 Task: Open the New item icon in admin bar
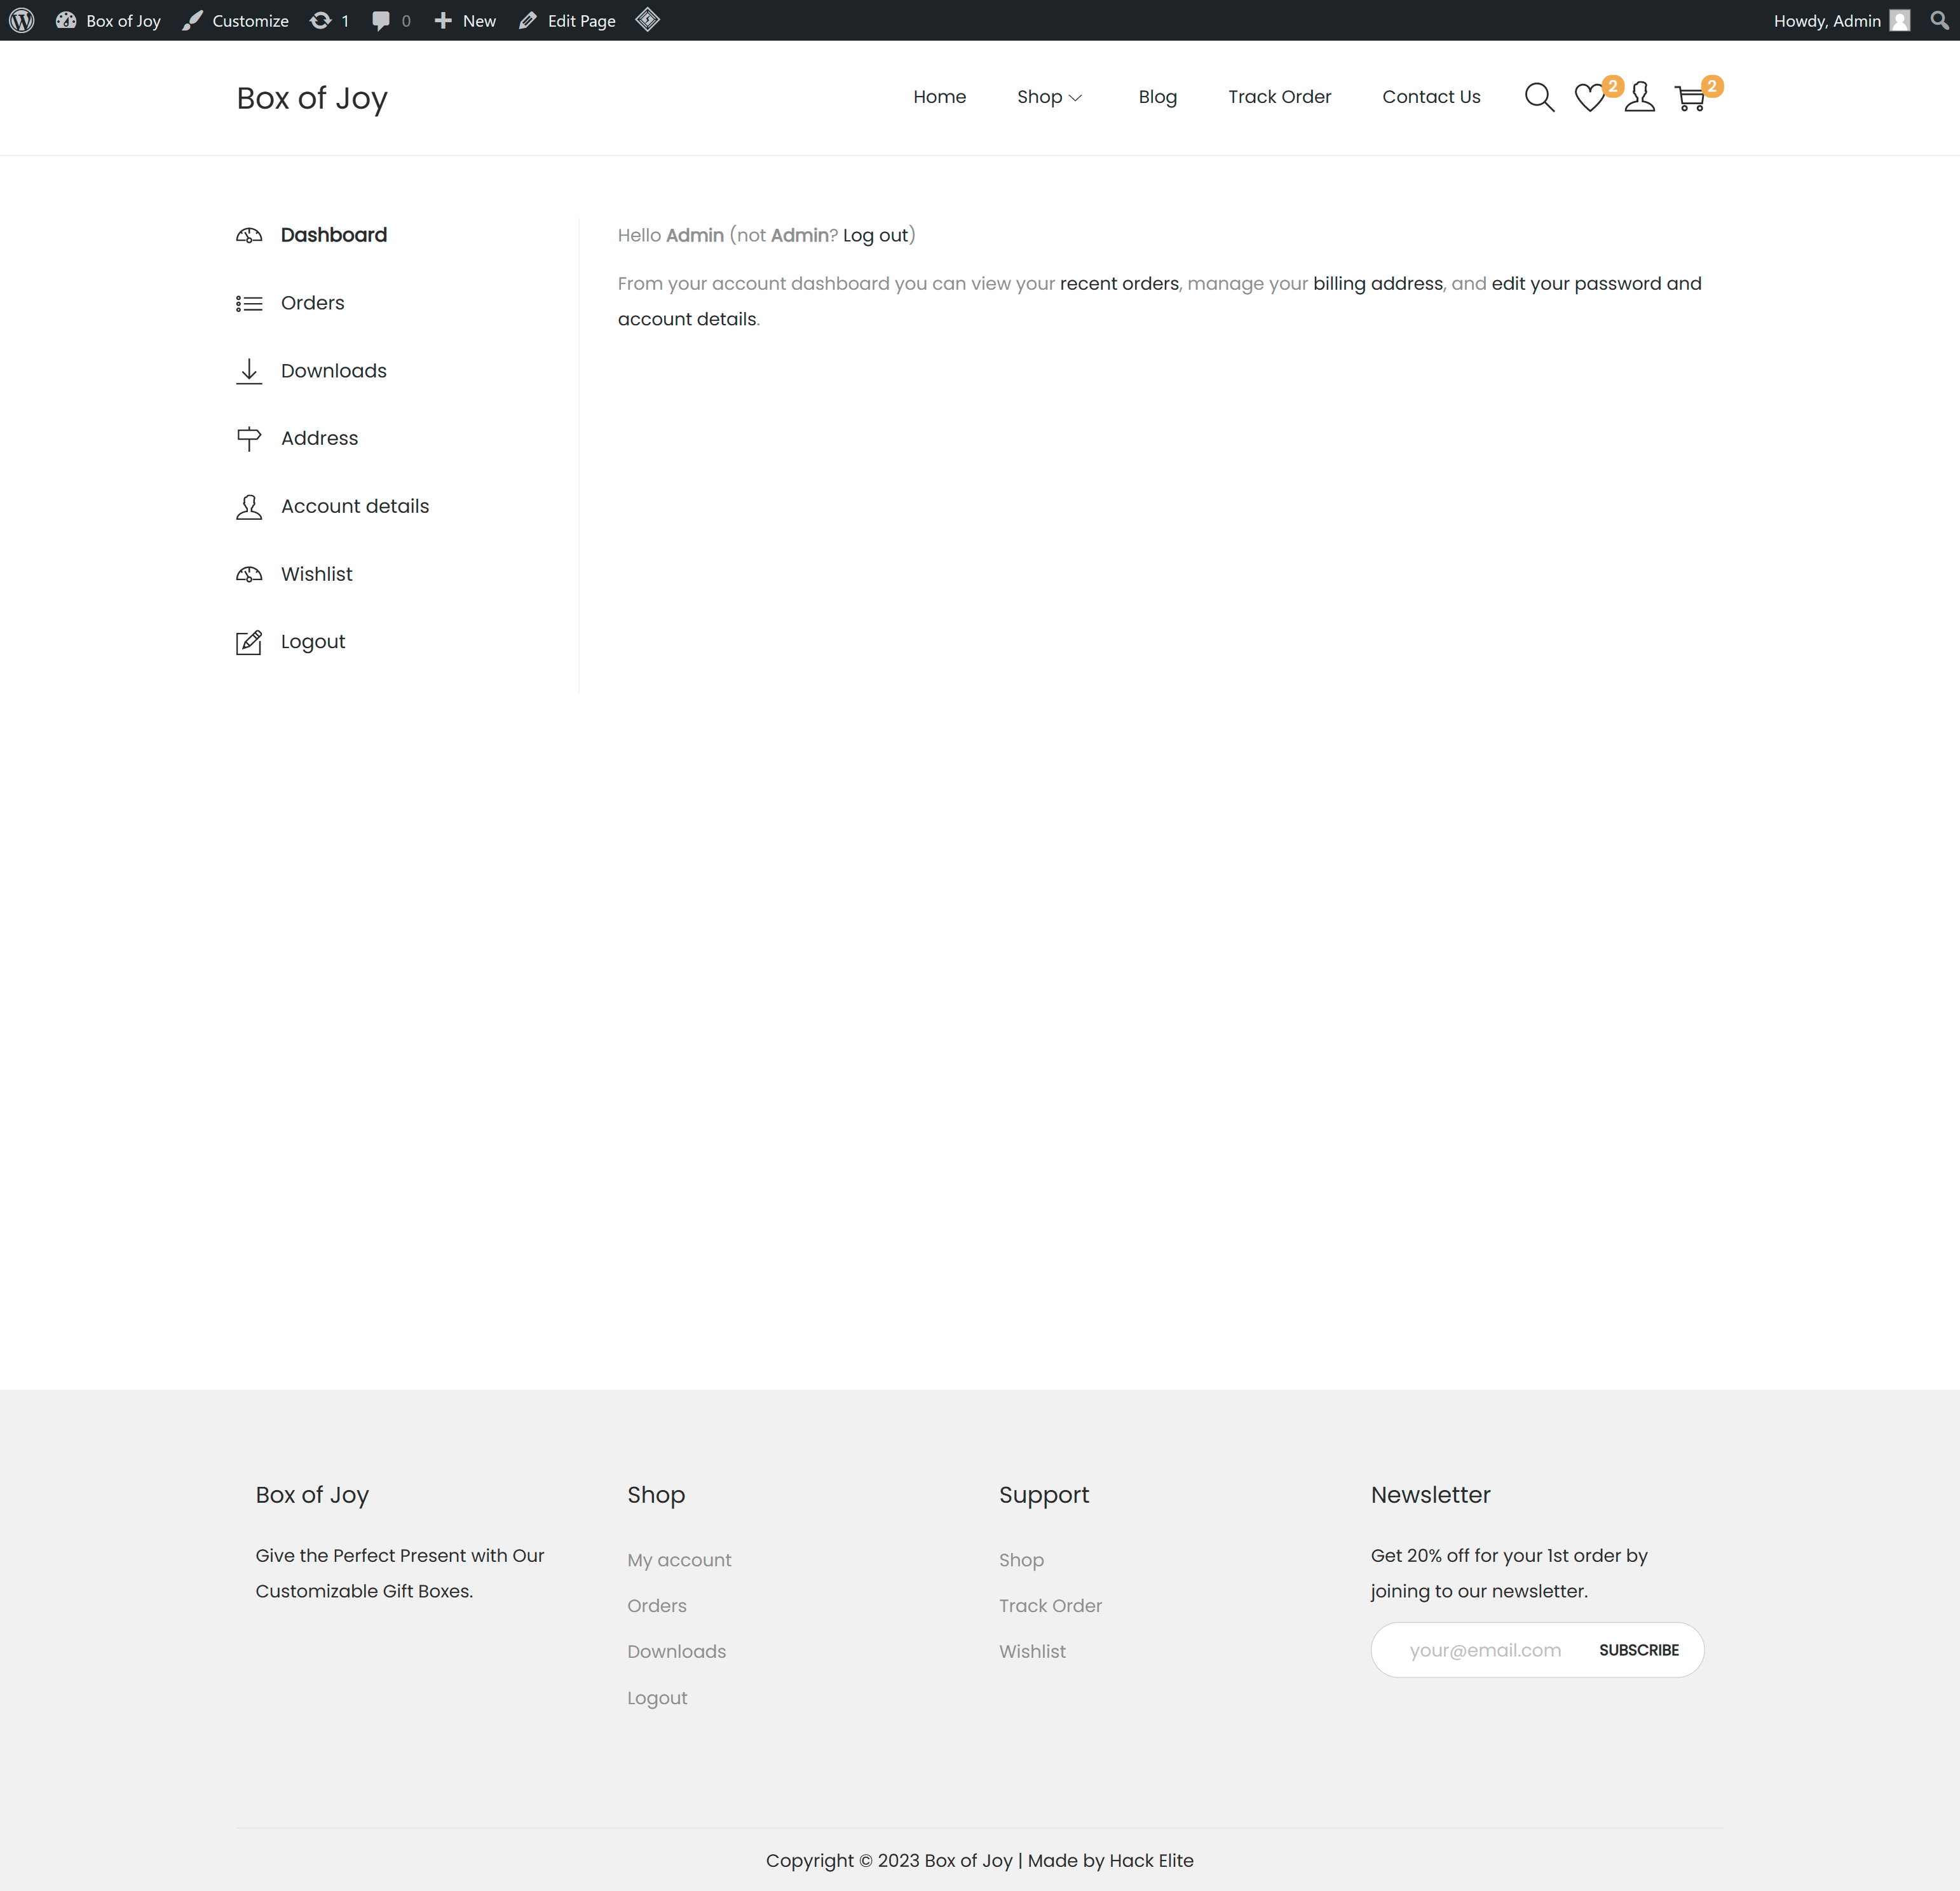pyautogui.click(x=443, y=20)
